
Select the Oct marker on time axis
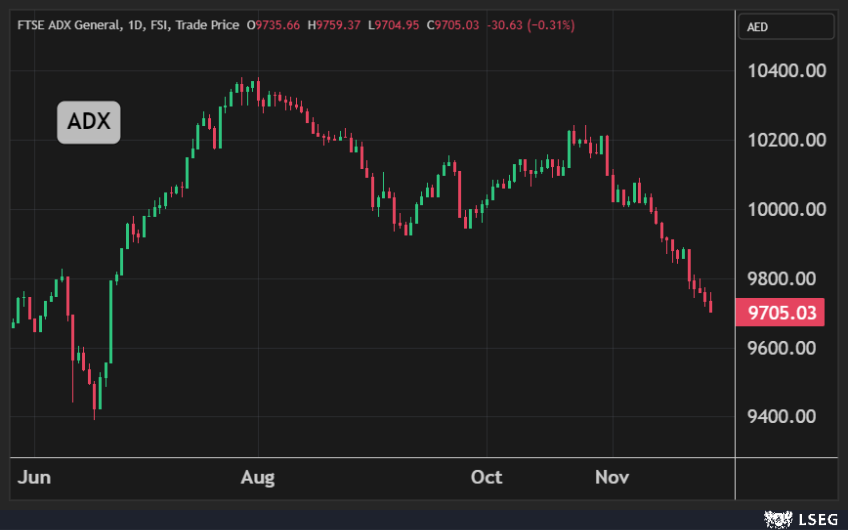click(486, 477)
